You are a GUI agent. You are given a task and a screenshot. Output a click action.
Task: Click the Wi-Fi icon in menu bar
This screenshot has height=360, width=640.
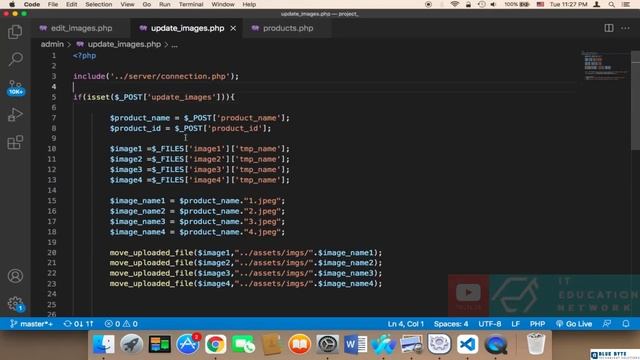tap(454, 4)
